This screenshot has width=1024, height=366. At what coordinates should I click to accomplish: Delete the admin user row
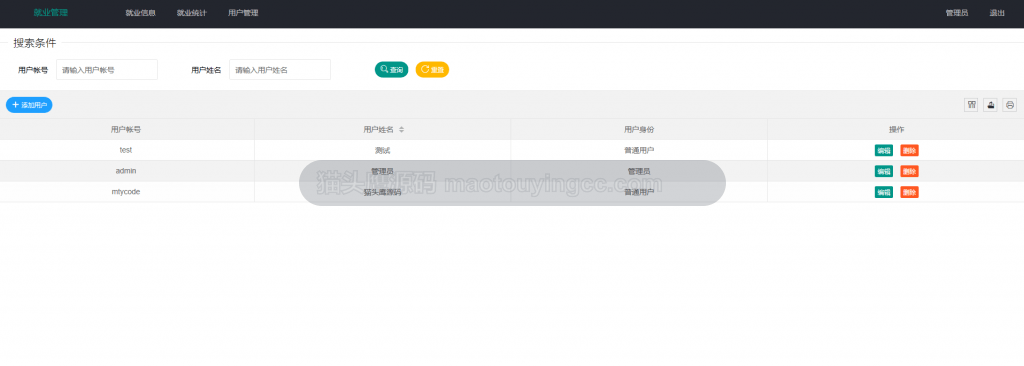coord(909,171)
